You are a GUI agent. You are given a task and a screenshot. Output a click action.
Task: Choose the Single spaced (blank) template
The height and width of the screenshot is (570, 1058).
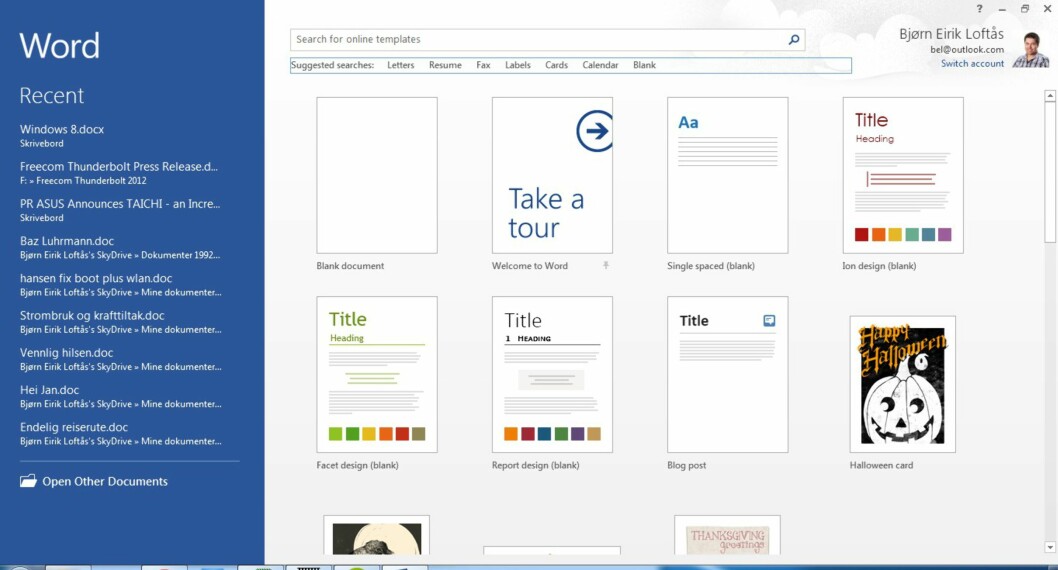point(727,175)
